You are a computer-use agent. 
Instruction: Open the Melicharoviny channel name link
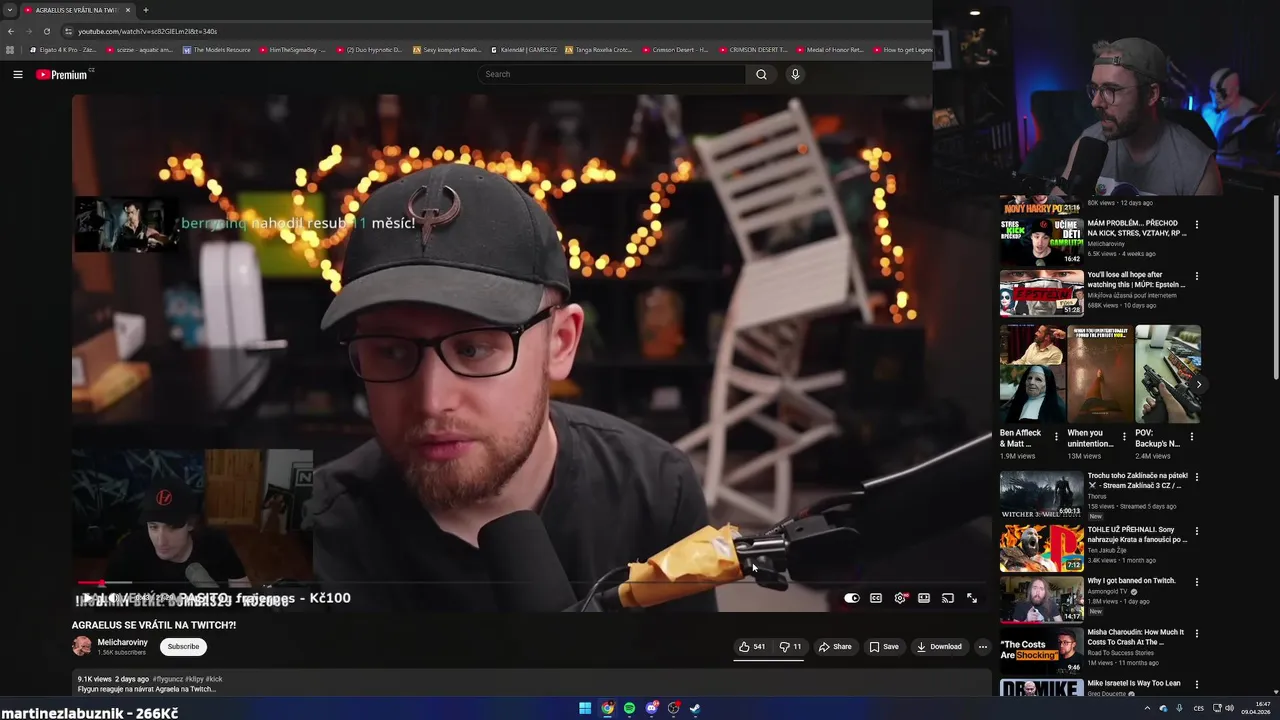pos(122,642)
